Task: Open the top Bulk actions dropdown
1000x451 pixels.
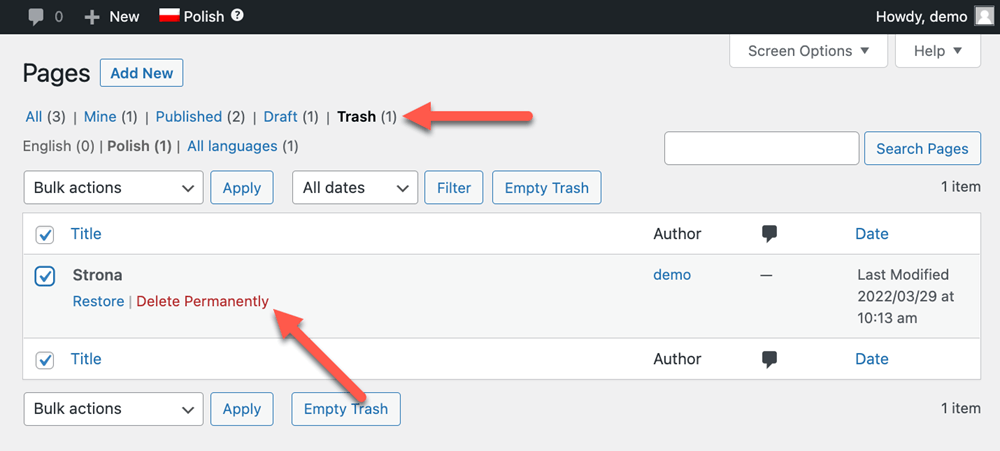Action: (x=113, y=188)
